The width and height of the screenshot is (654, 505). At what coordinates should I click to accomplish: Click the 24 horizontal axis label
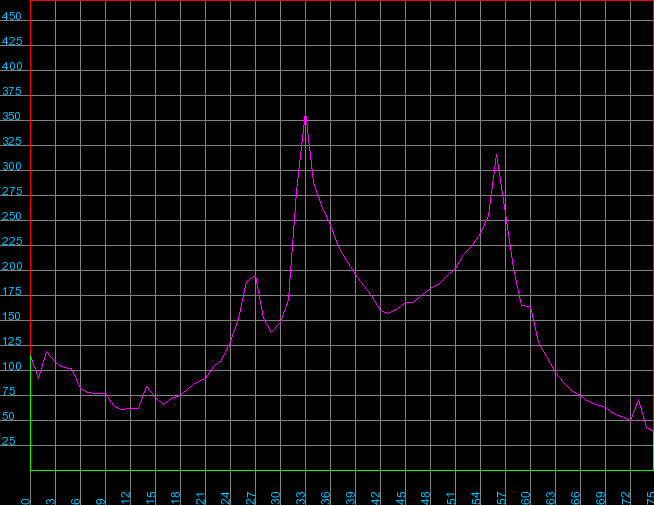(x=226, y=498)
